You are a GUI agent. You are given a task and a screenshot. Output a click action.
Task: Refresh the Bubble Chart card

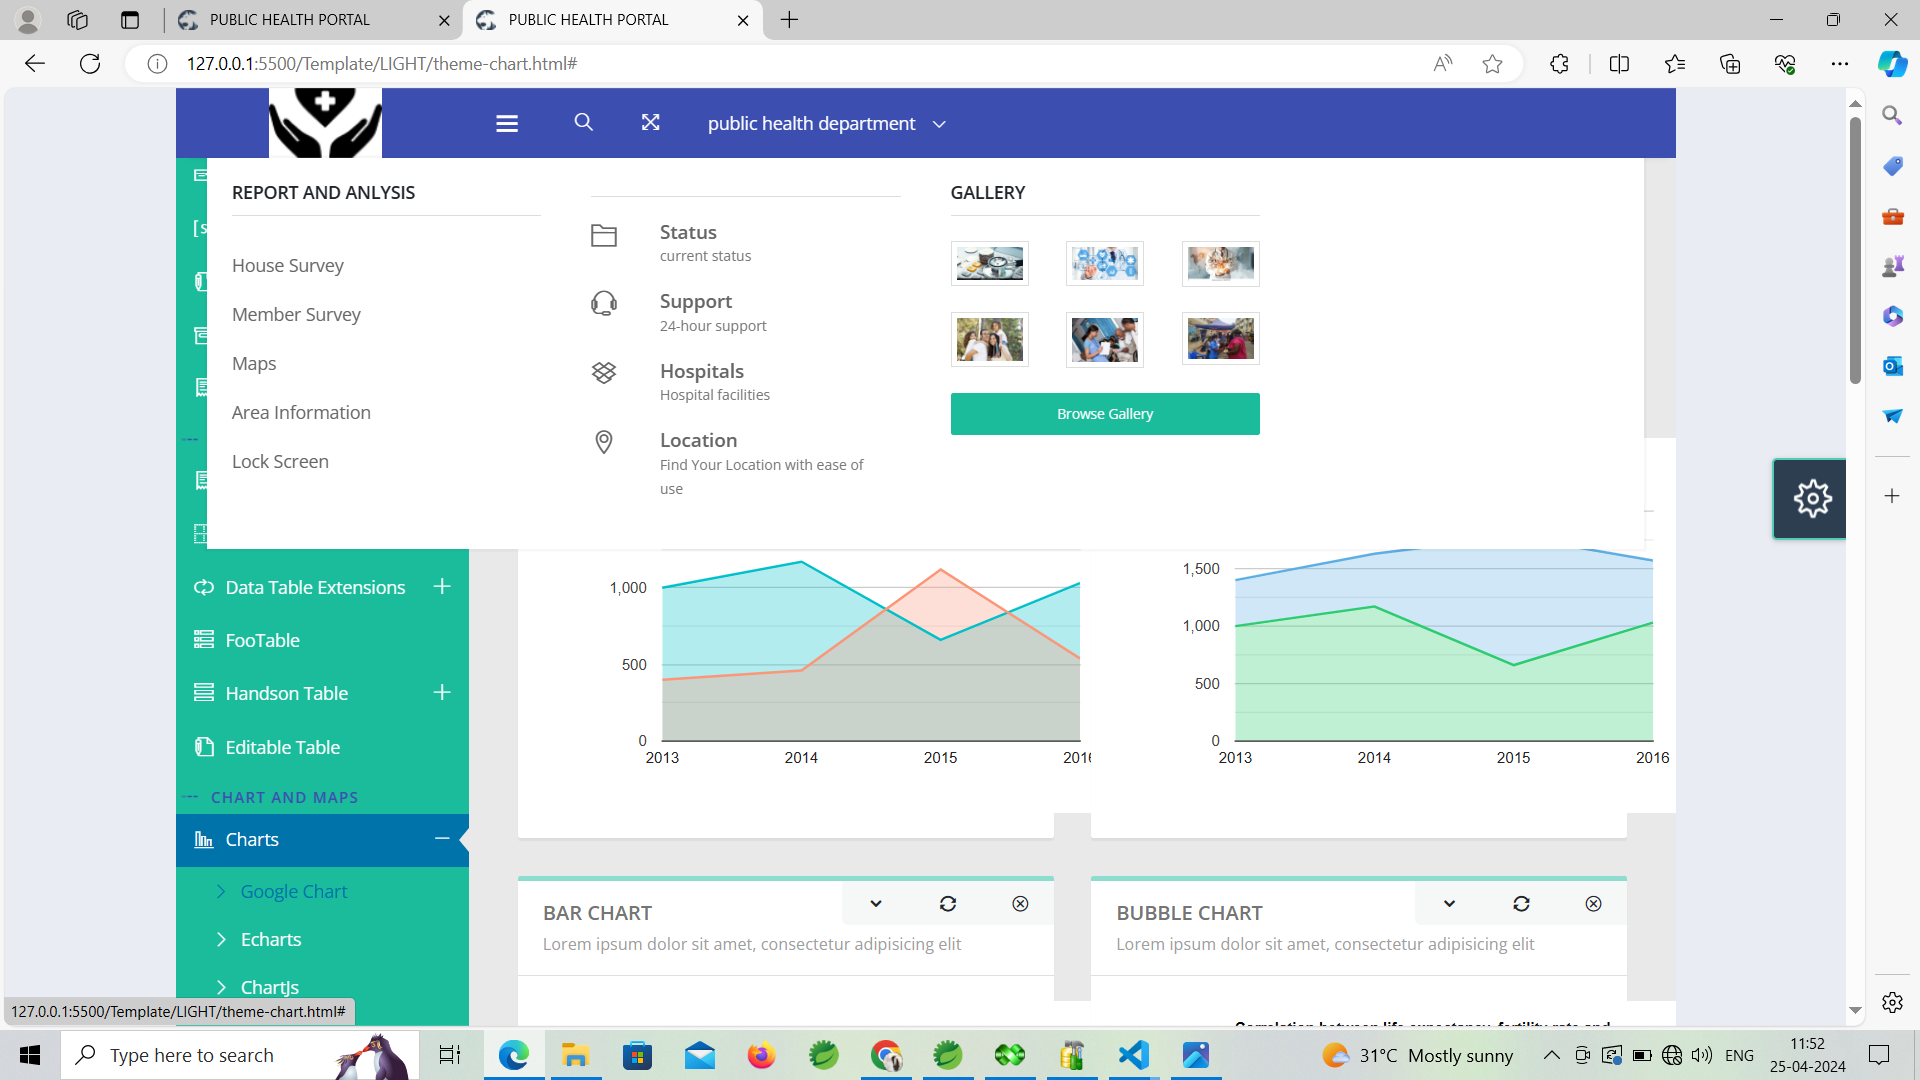1521,903
